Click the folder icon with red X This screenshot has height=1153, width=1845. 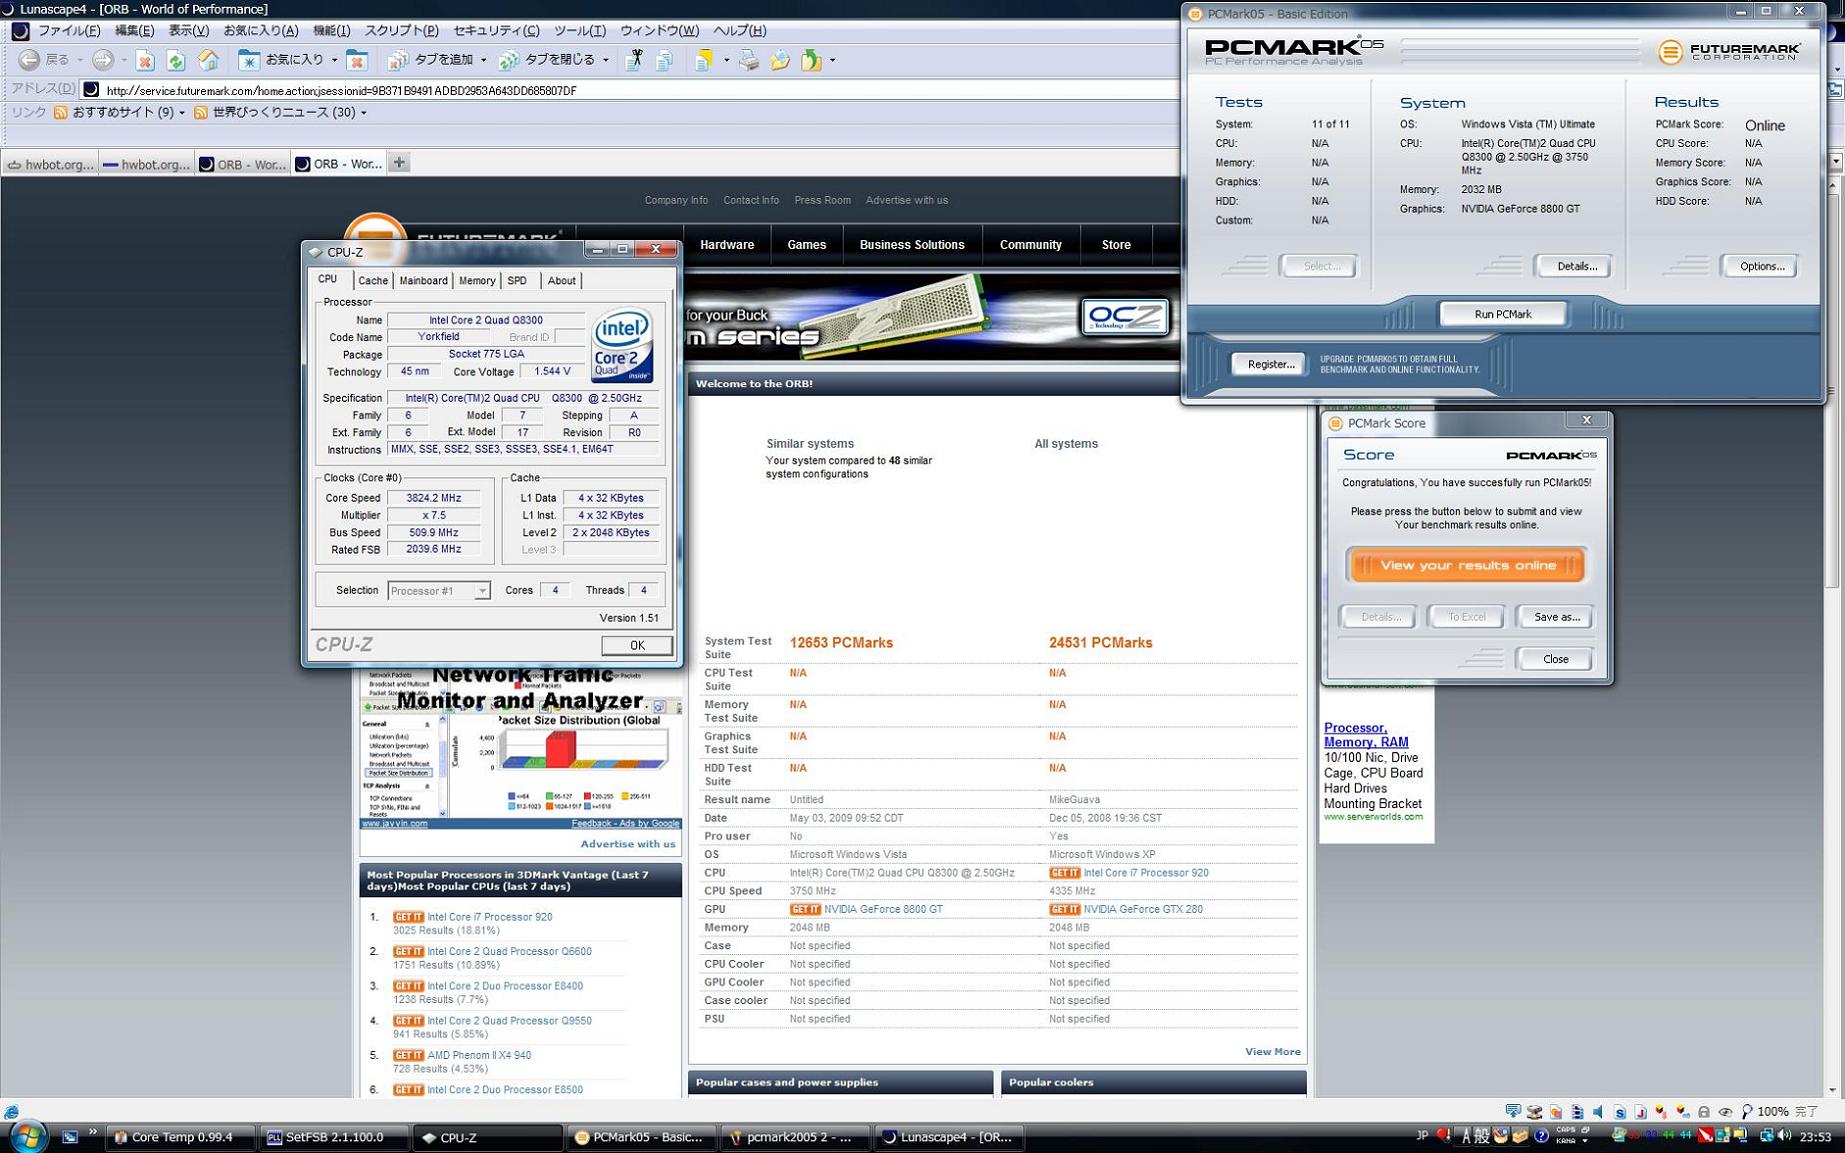[x=357, y=61]
